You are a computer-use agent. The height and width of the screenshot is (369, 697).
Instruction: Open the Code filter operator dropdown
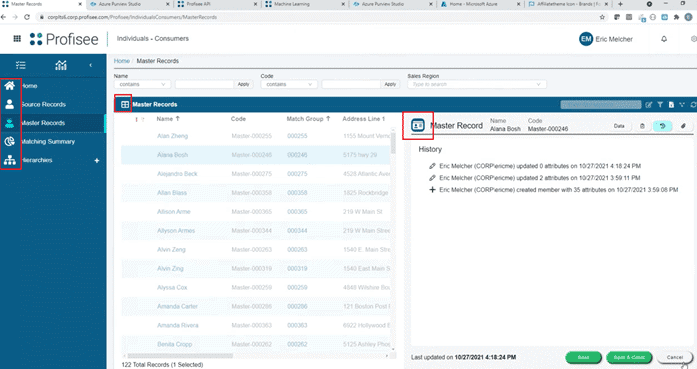[289, 84]
